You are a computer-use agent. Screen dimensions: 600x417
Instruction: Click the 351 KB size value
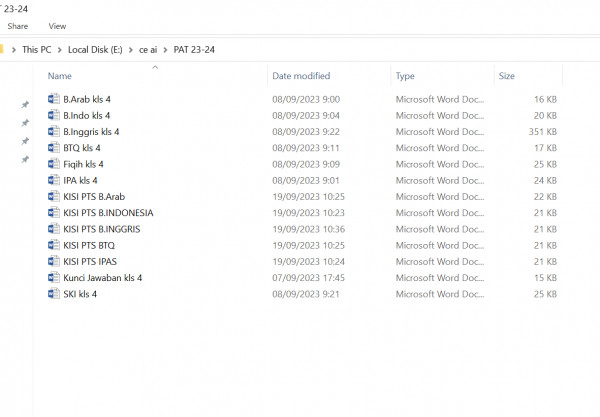tap(543, 132)
